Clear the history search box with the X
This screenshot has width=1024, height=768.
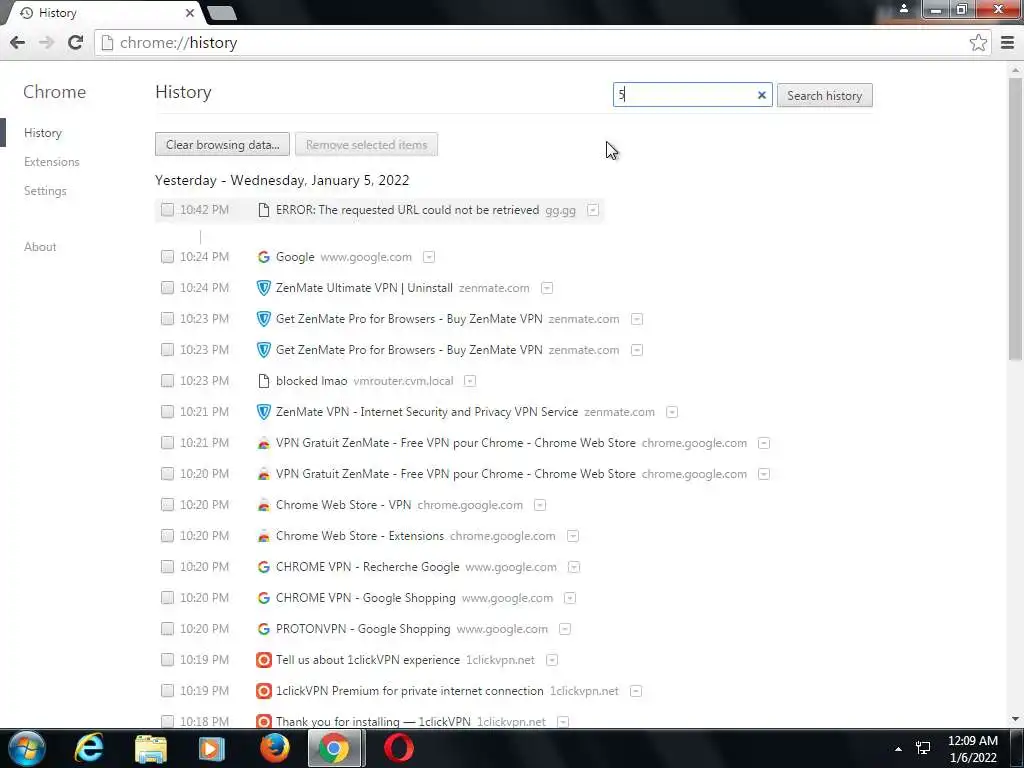click(761, 95)
